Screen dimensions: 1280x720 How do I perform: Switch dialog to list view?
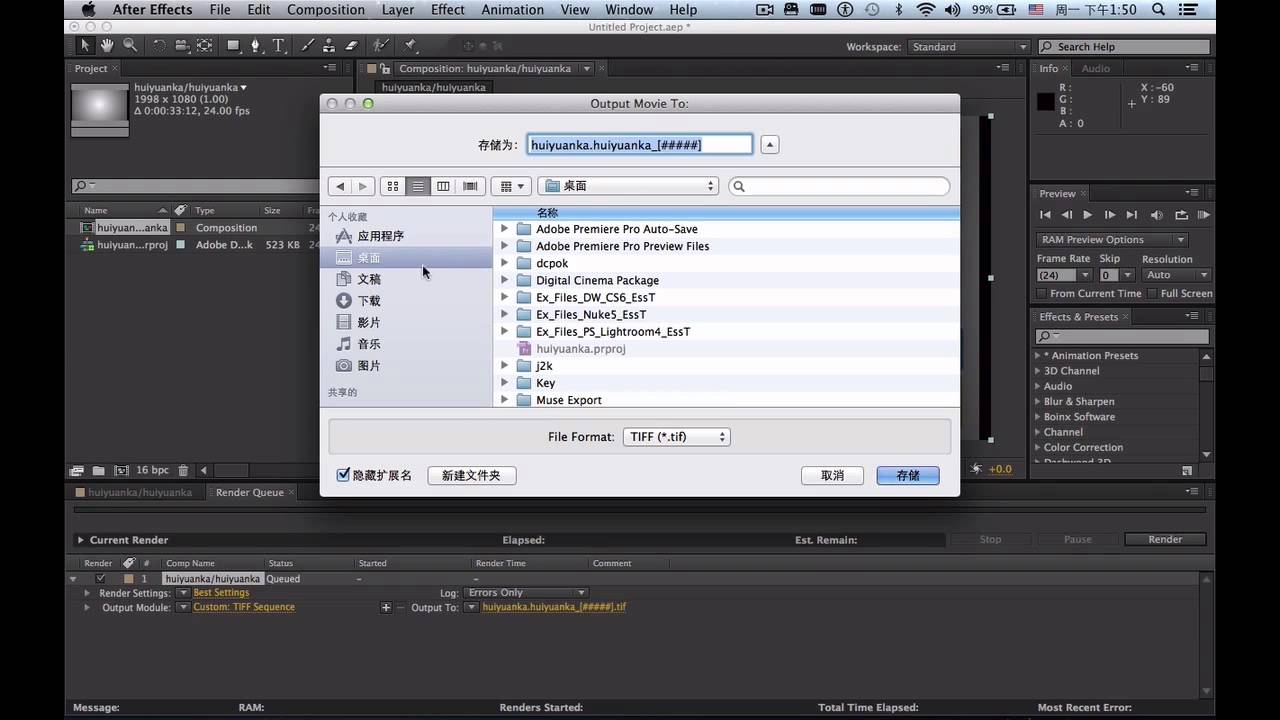(418, 186)
